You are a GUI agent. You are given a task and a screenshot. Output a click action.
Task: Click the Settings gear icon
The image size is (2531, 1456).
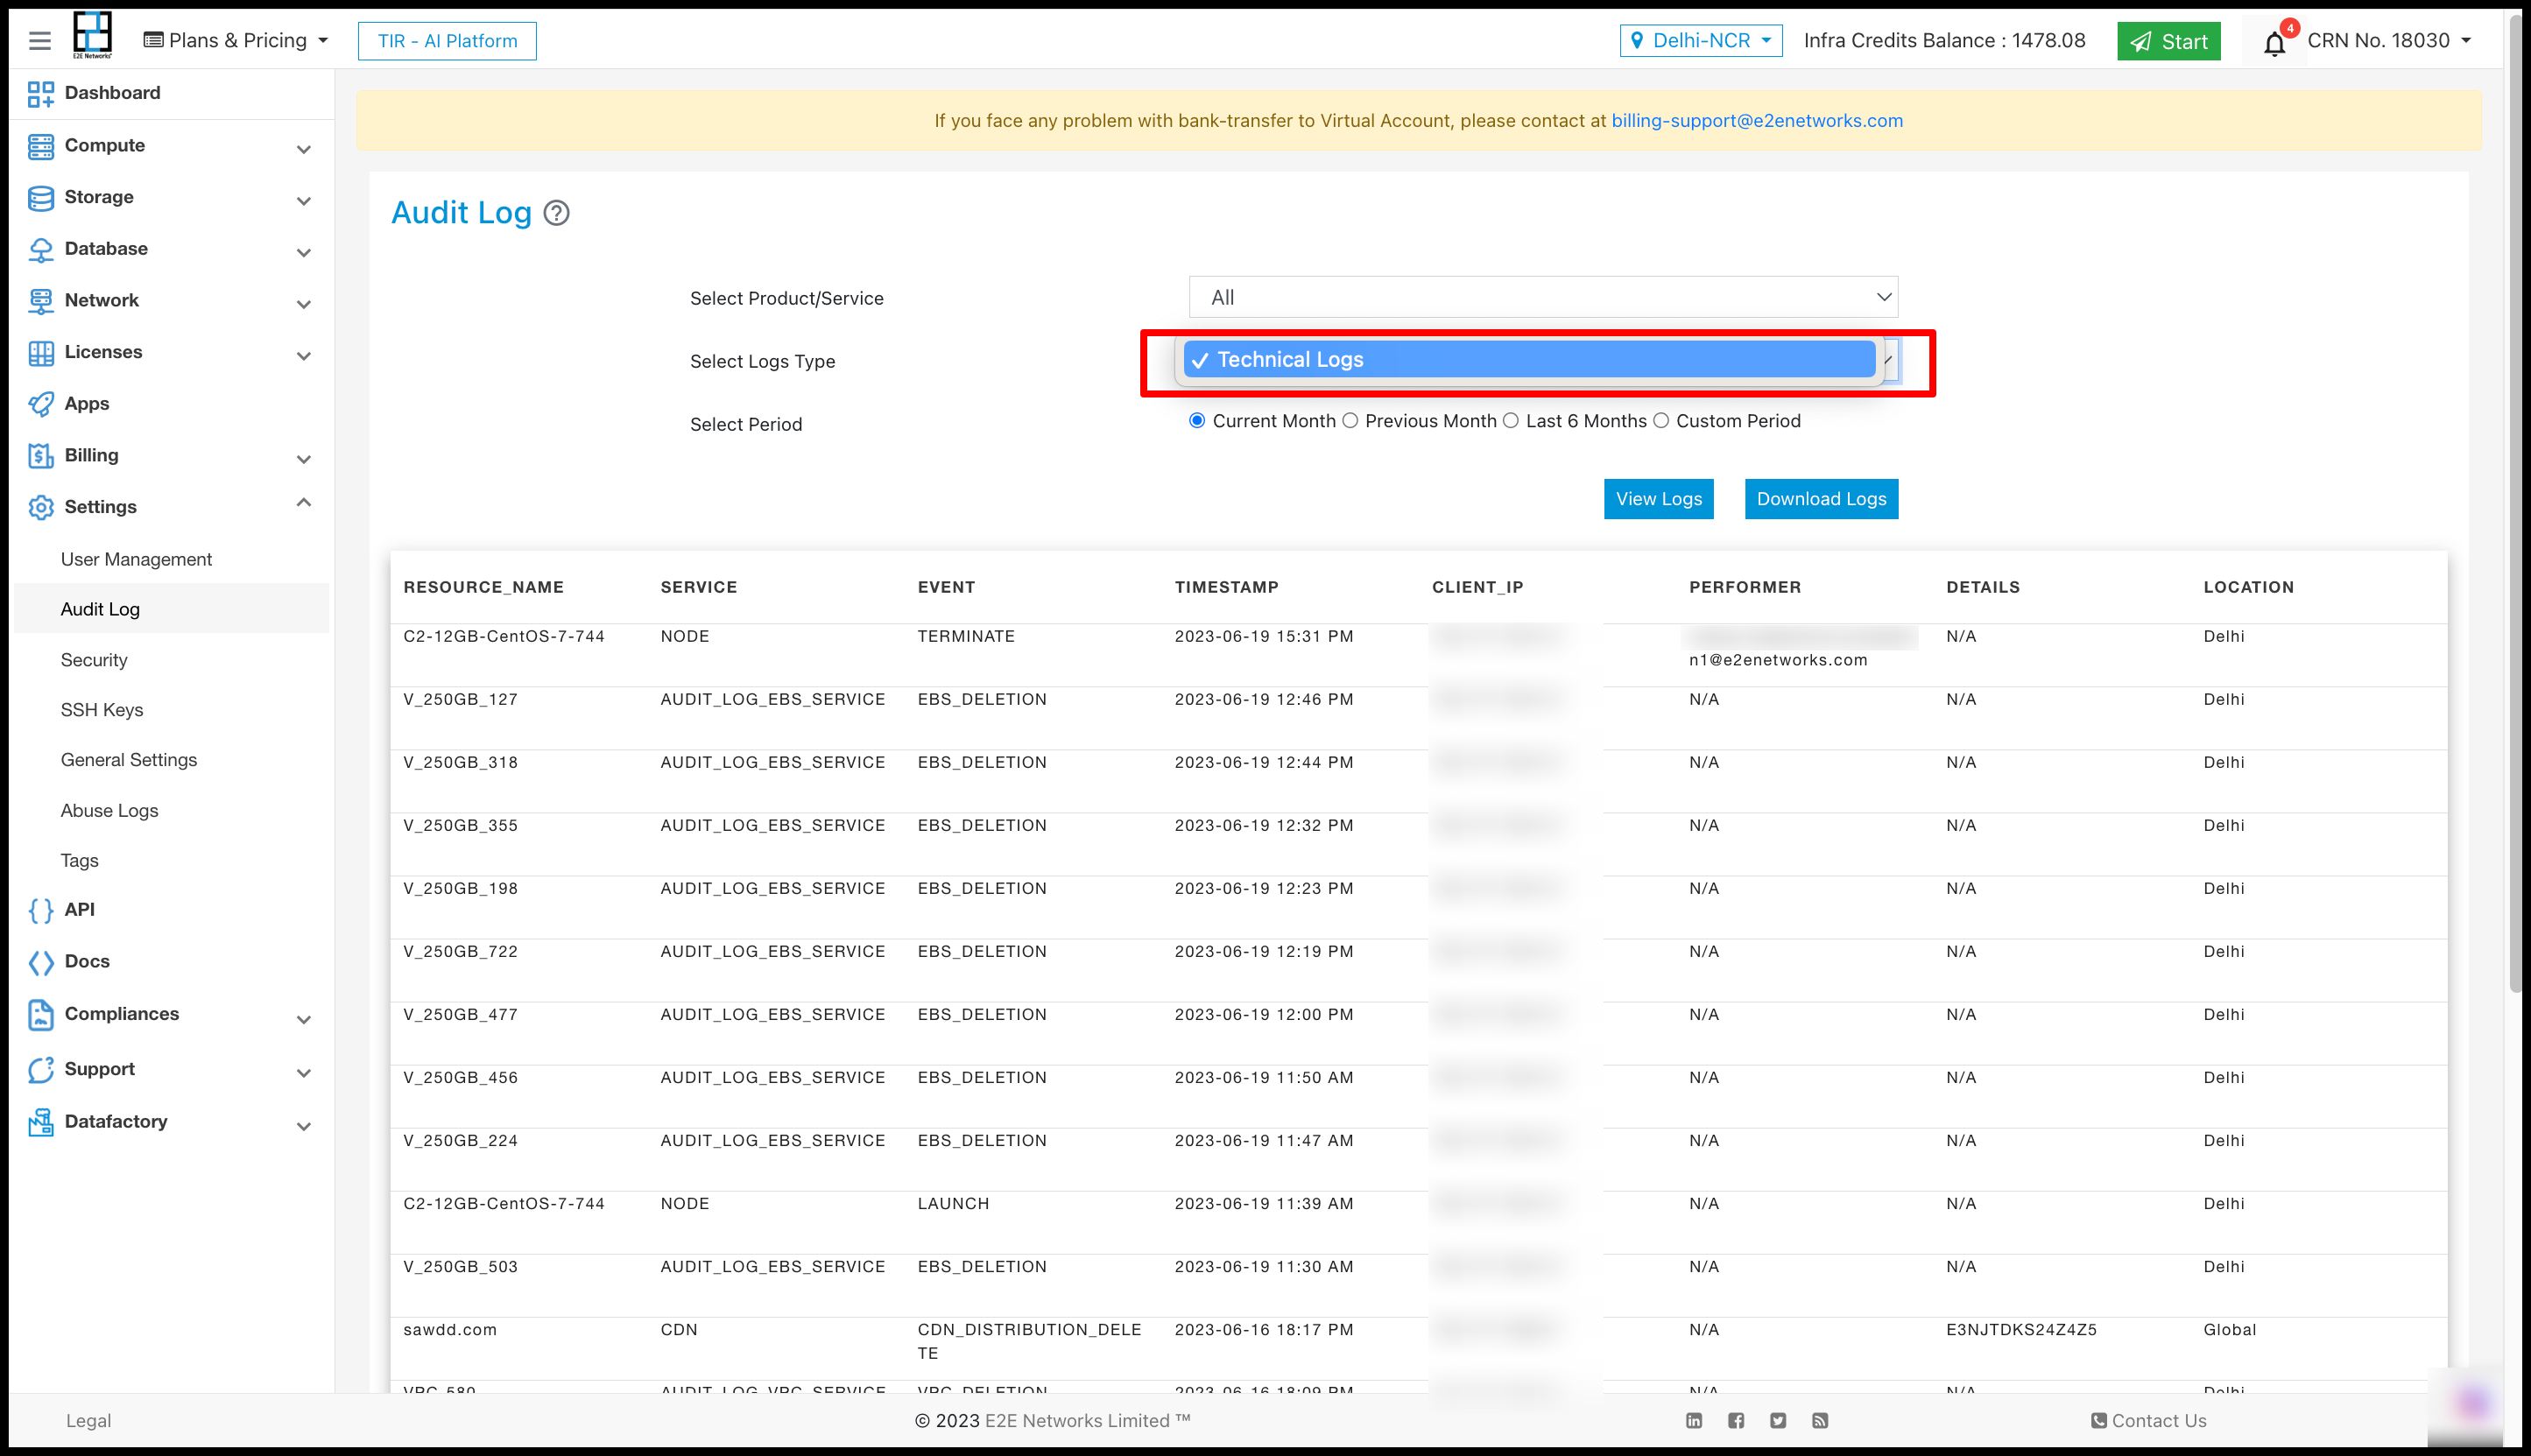pos(41,508)
